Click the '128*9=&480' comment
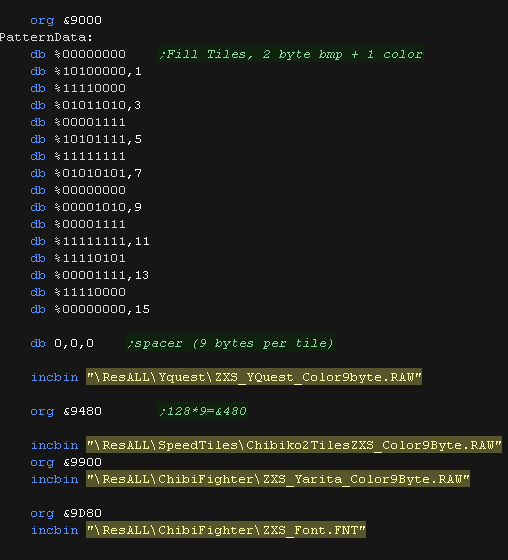The image size is (508, 560). tap(203, 411)
